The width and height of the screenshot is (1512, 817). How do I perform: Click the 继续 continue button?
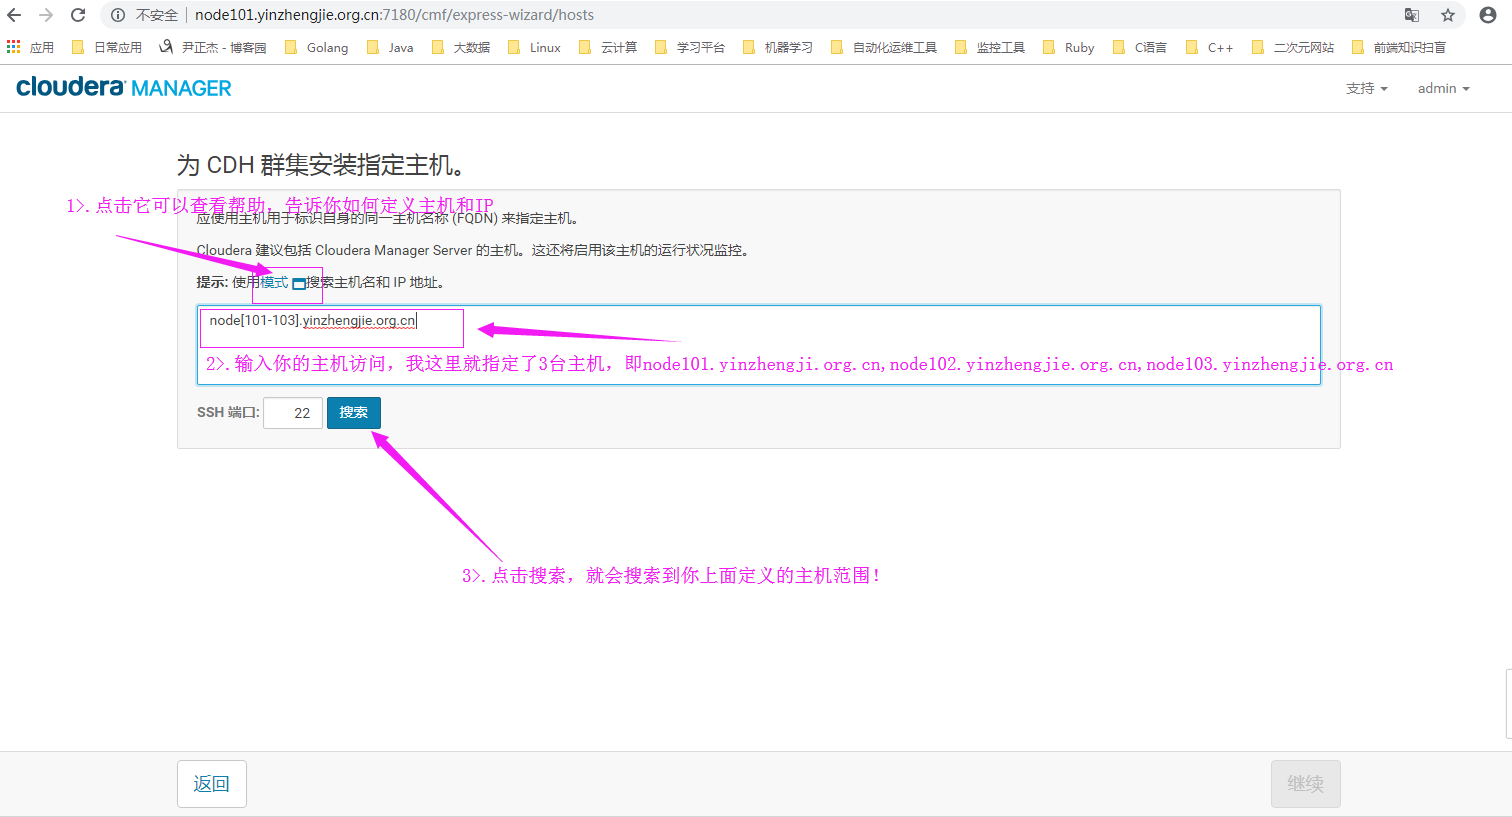[x=1306, y=784]
